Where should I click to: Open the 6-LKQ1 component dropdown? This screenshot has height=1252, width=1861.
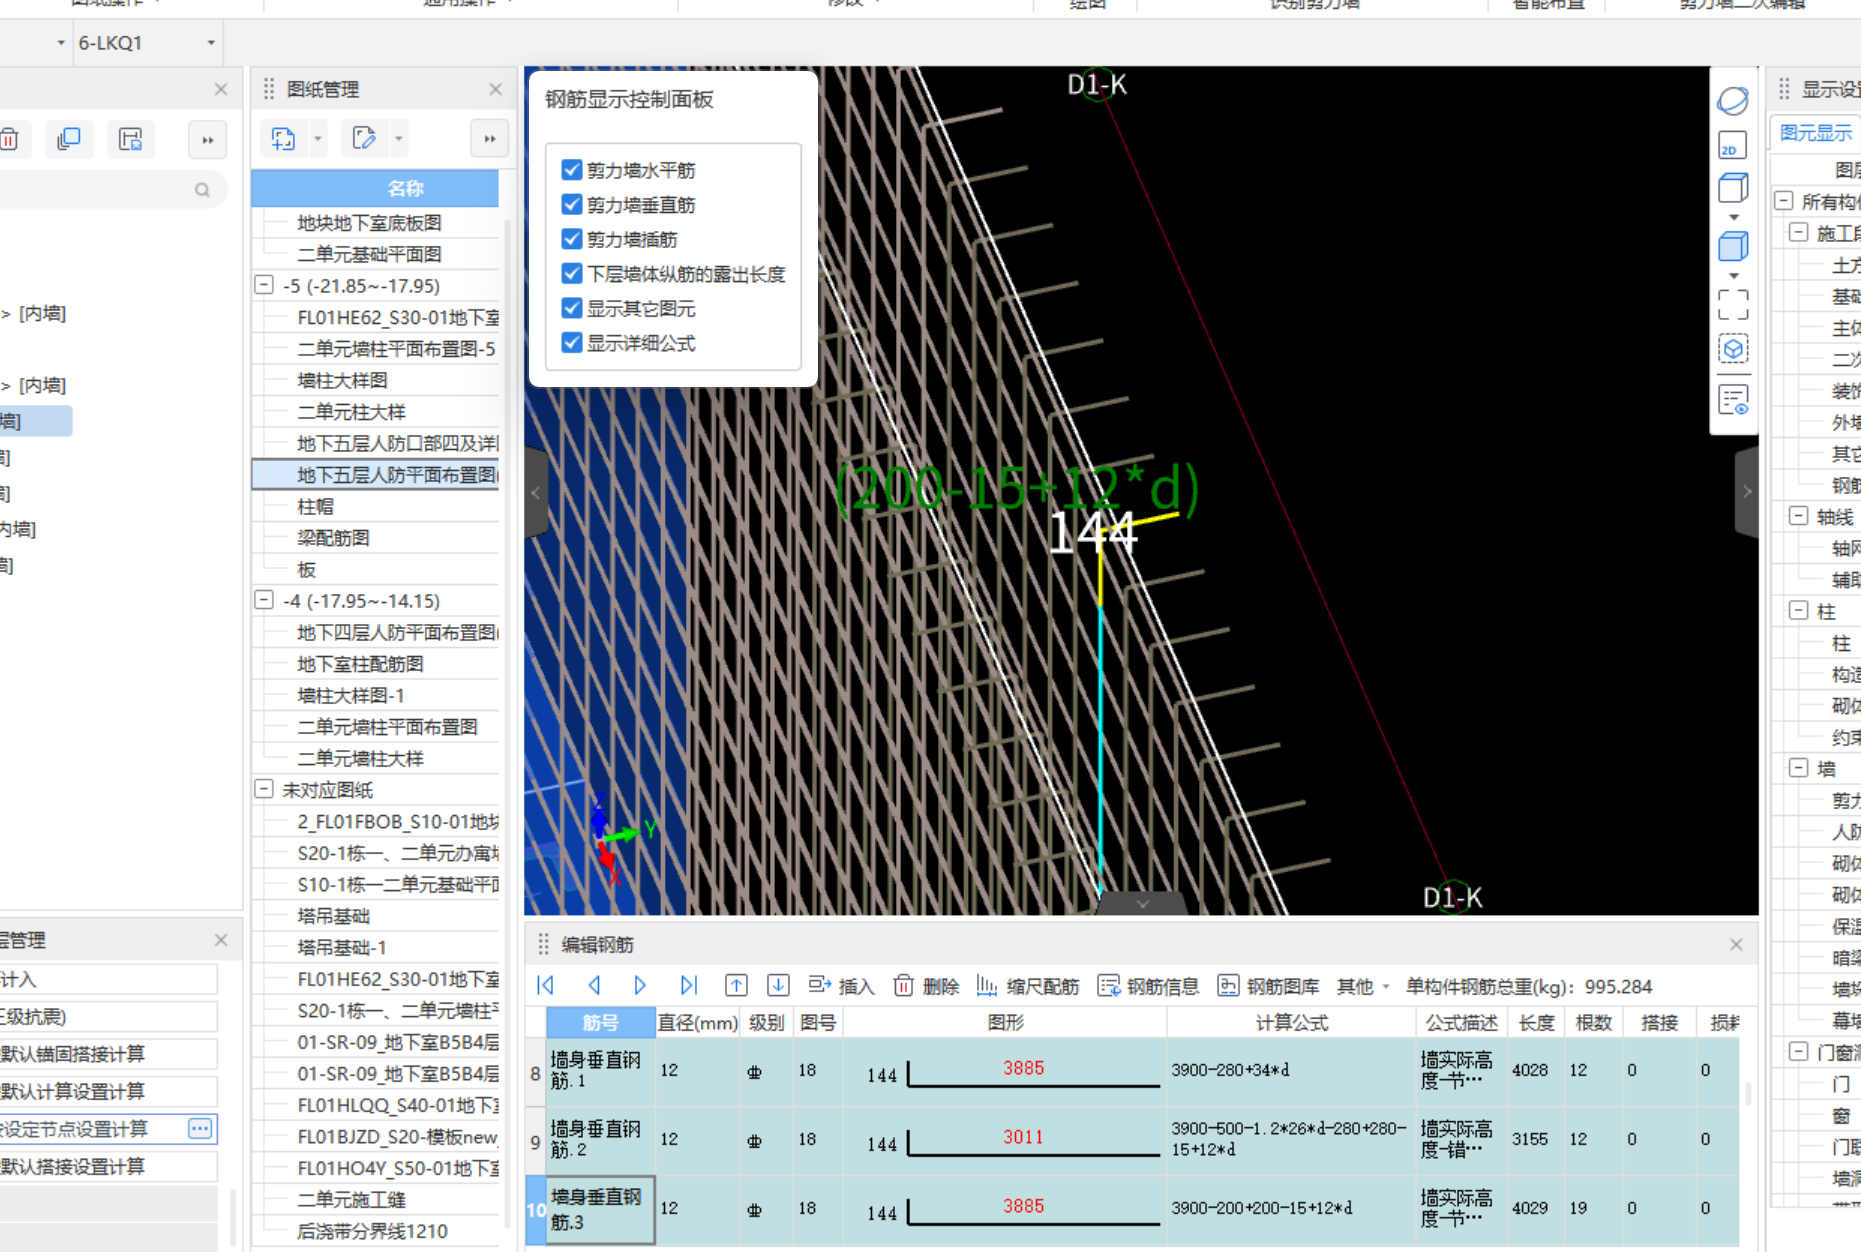coord(211,43)
